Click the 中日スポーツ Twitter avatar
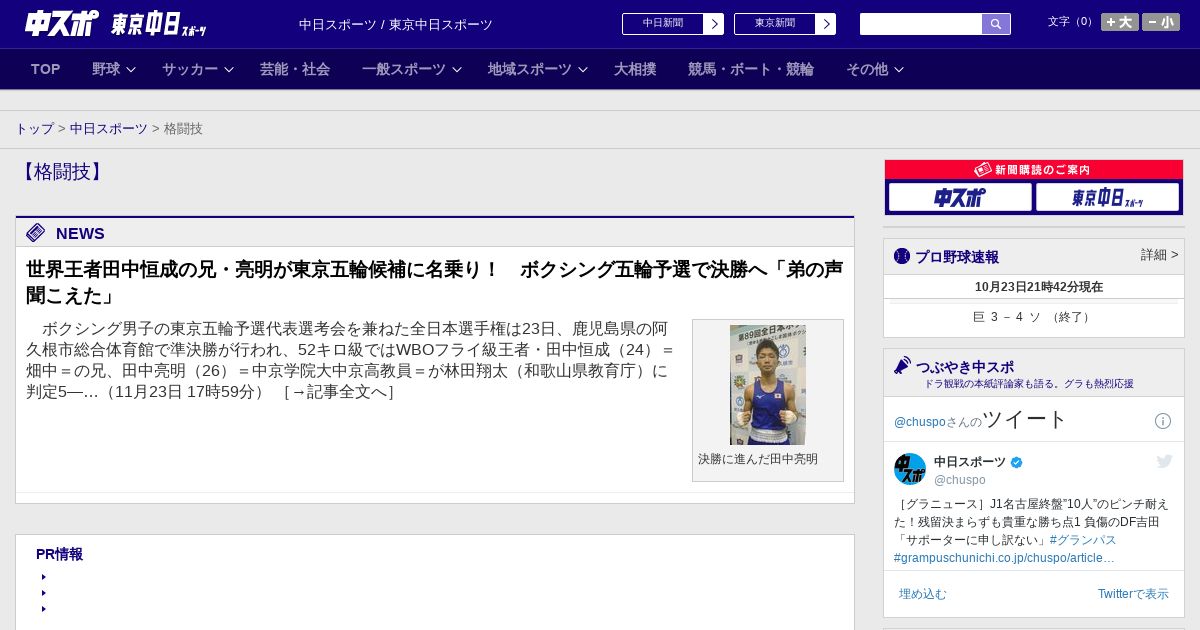Viewport: 1200px width, 630px height. (x=910, y=469)
